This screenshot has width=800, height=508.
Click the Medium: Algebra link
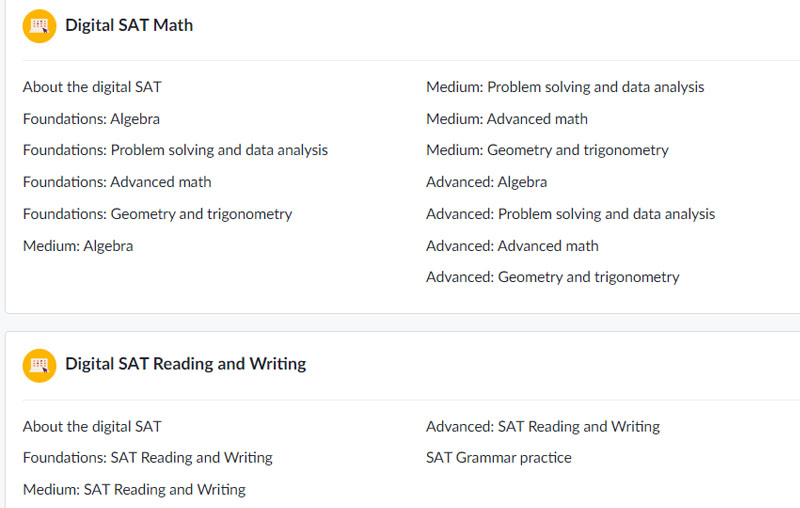coord(78,246)
